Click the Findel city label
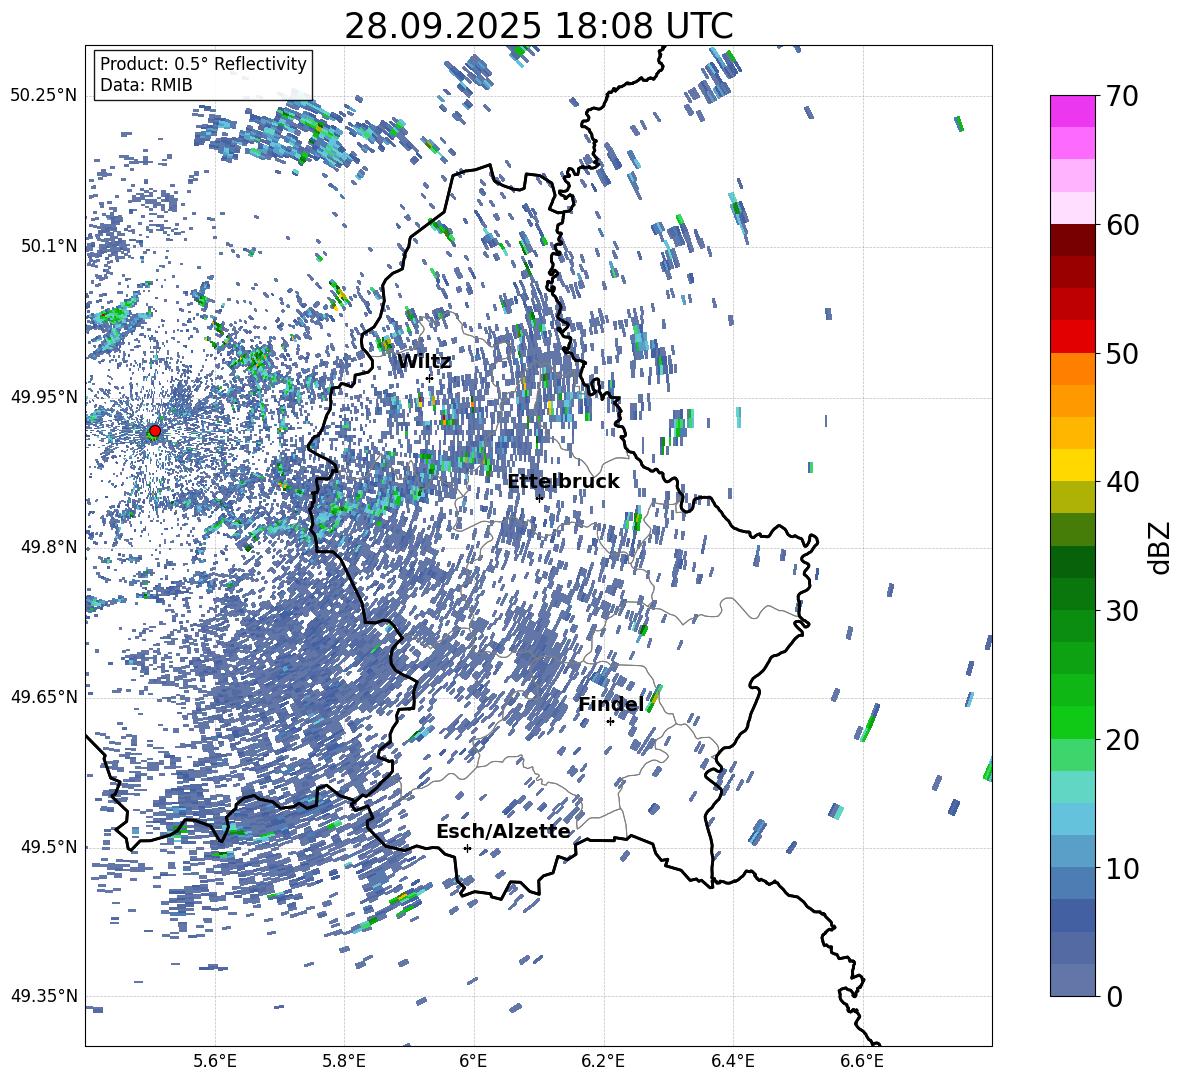This screenshot has width=1184, height=1081. [x=611, y=704]
